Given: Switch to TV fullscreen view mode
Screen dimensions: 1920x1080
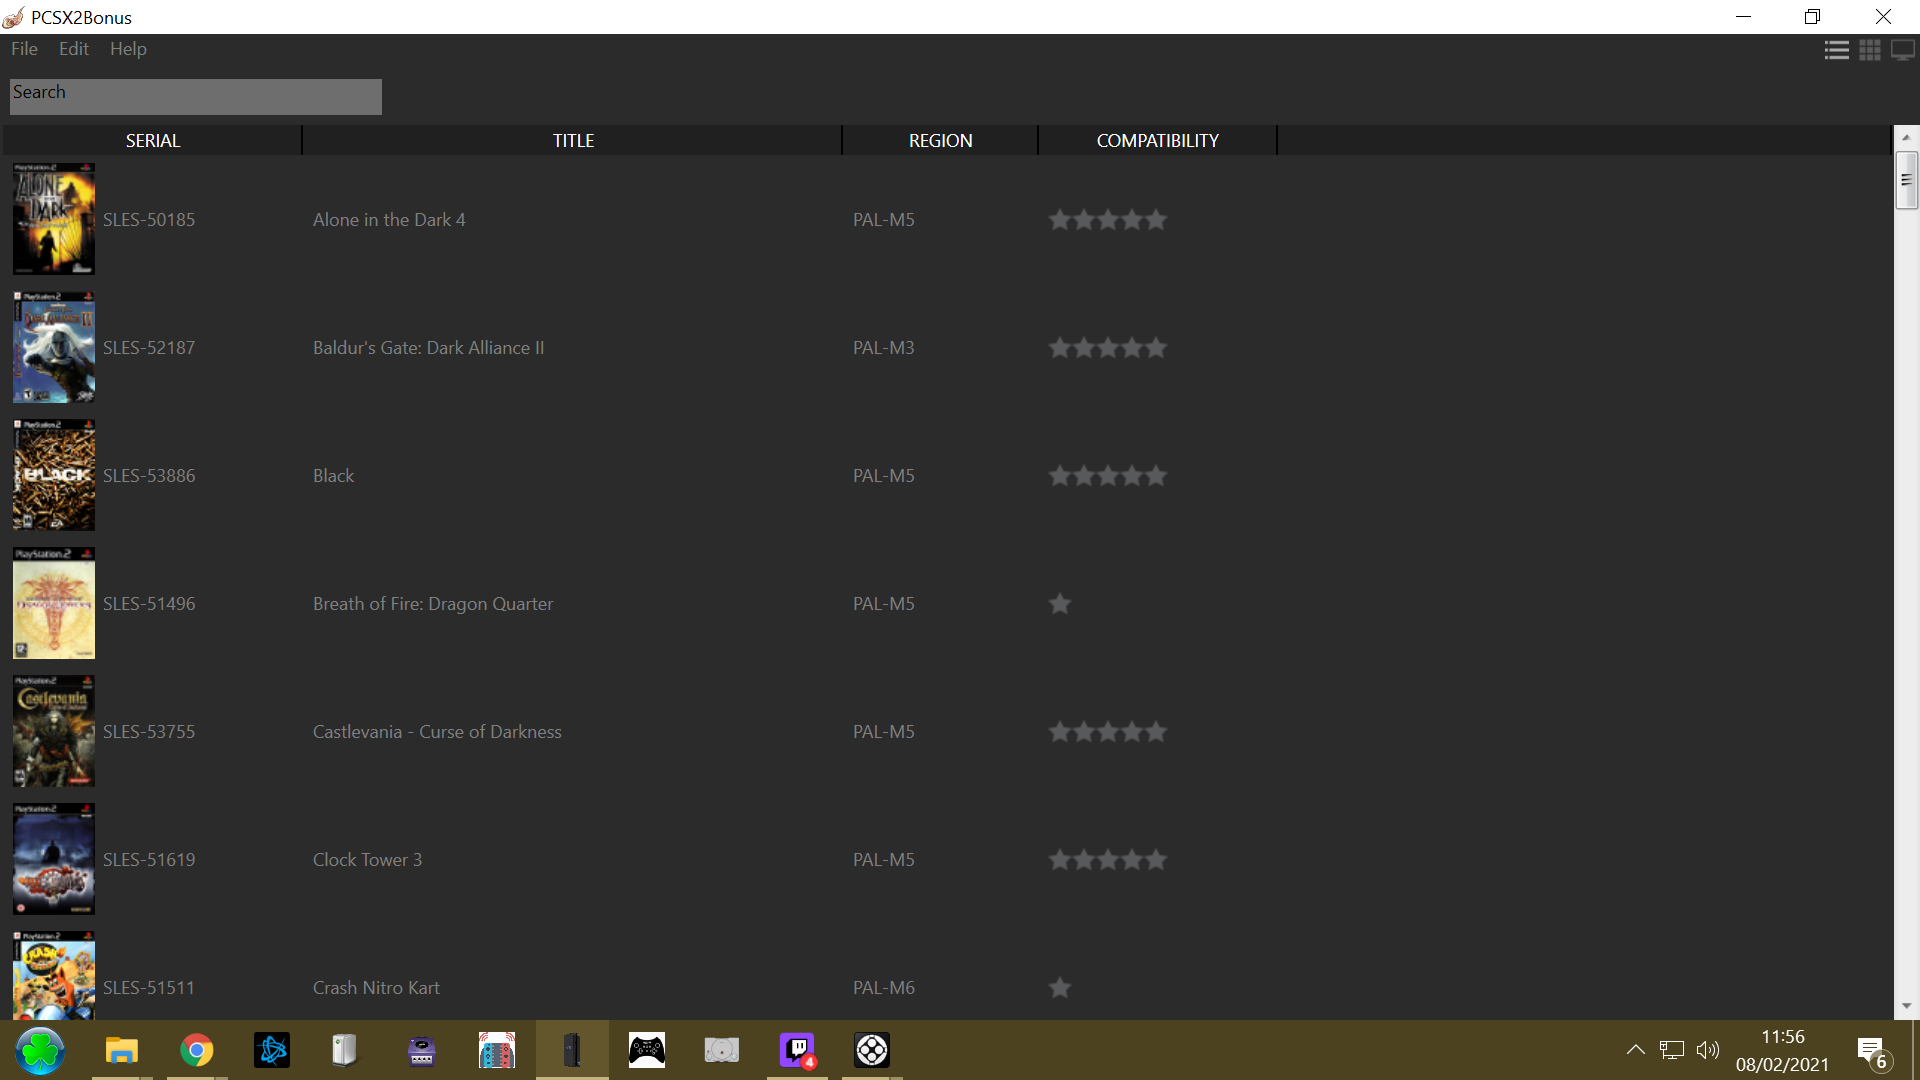Looking at the screenshot, I should pos(1903,50).
